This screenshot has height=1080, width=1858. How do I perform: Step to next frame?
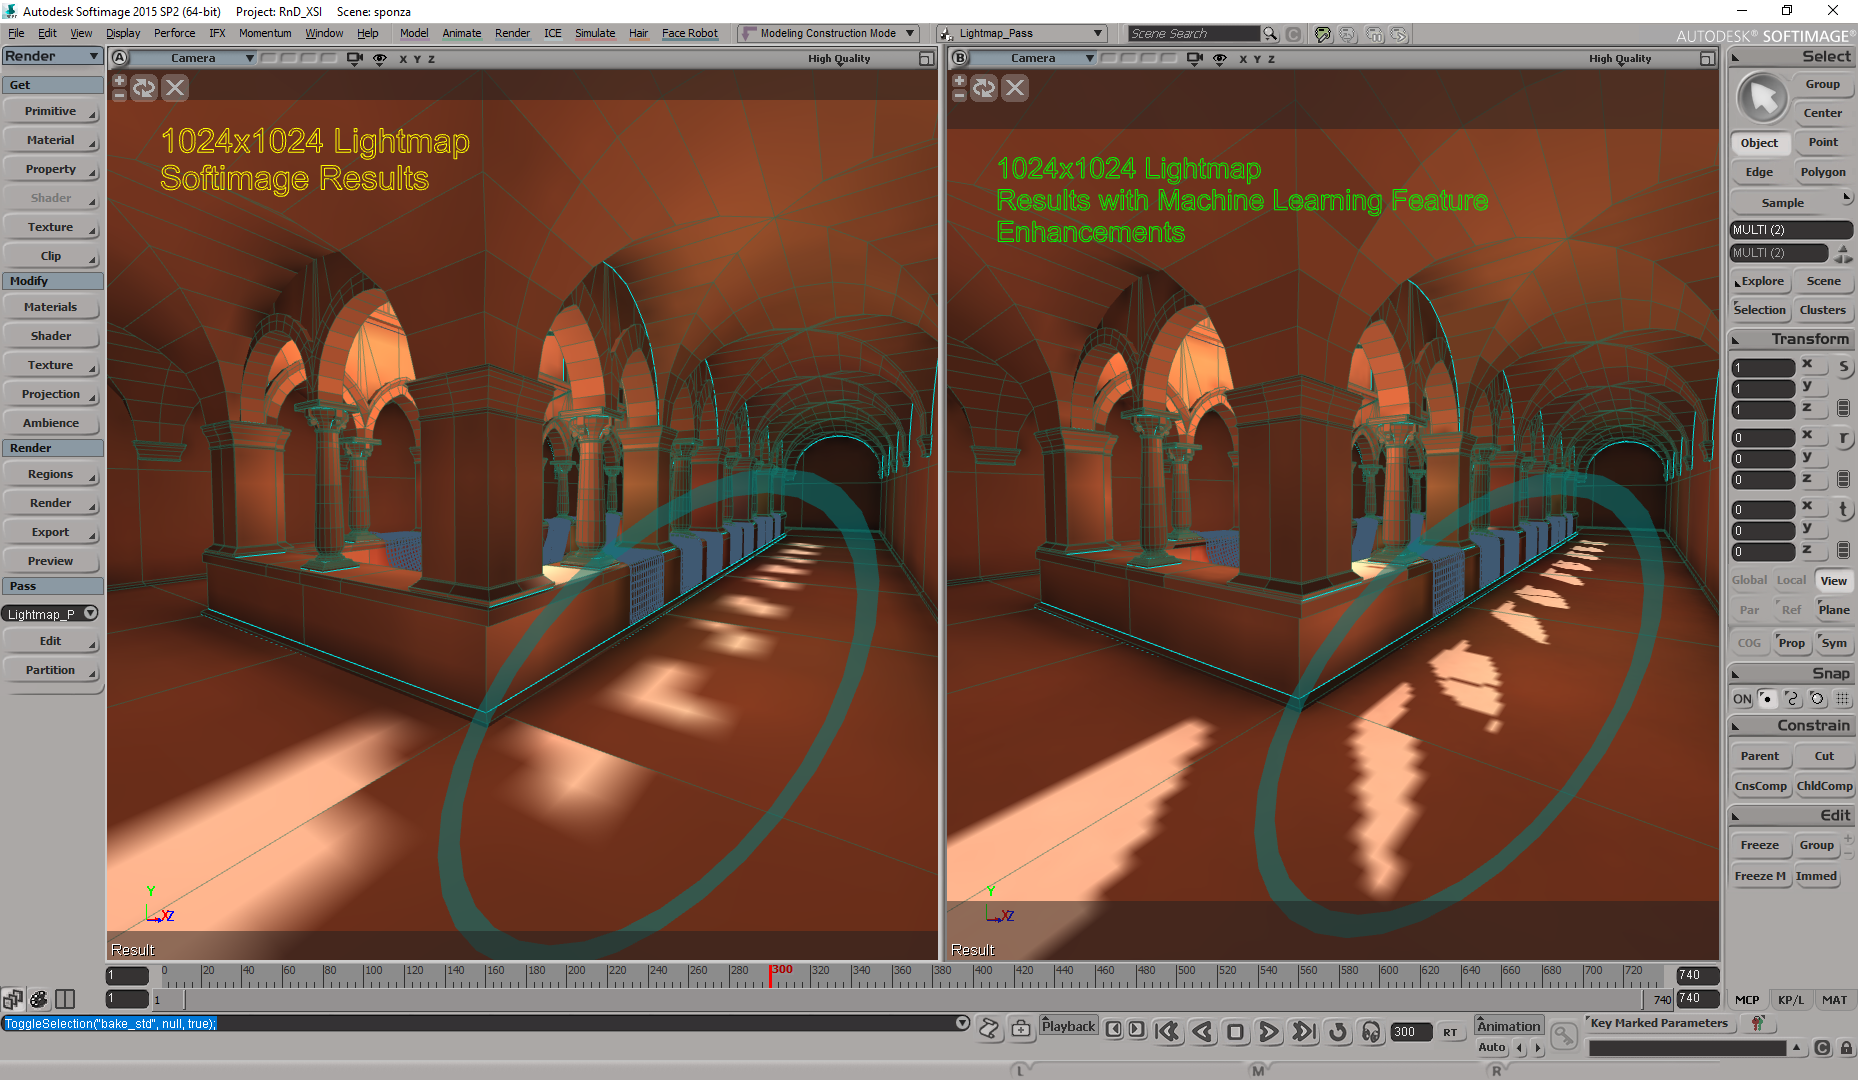click(1137, 1029)
